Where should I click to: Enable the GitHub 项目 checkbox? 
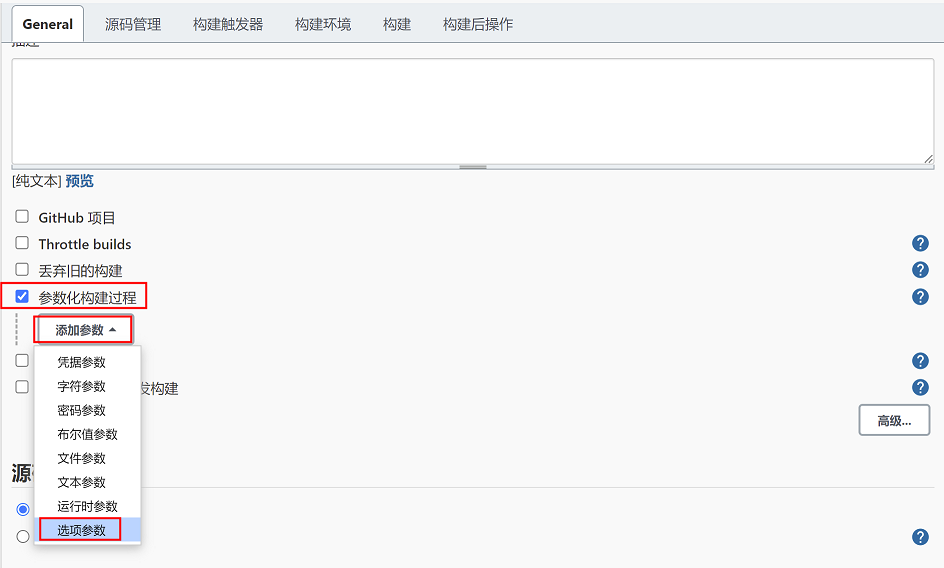[22, 217]
